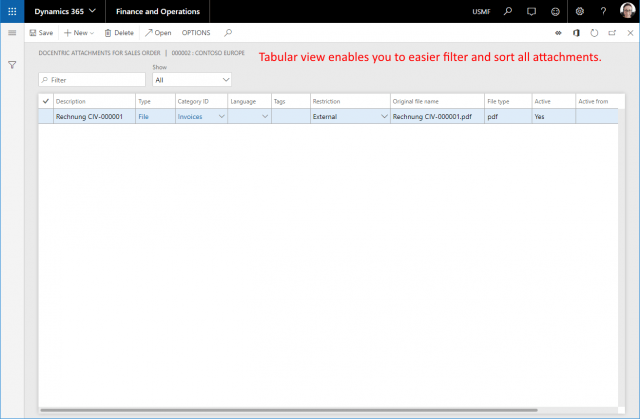This screenshot has width=640, height=419.
Task: Expand the Category ID Invoices dropdown
Action: (x=220, y=117)
